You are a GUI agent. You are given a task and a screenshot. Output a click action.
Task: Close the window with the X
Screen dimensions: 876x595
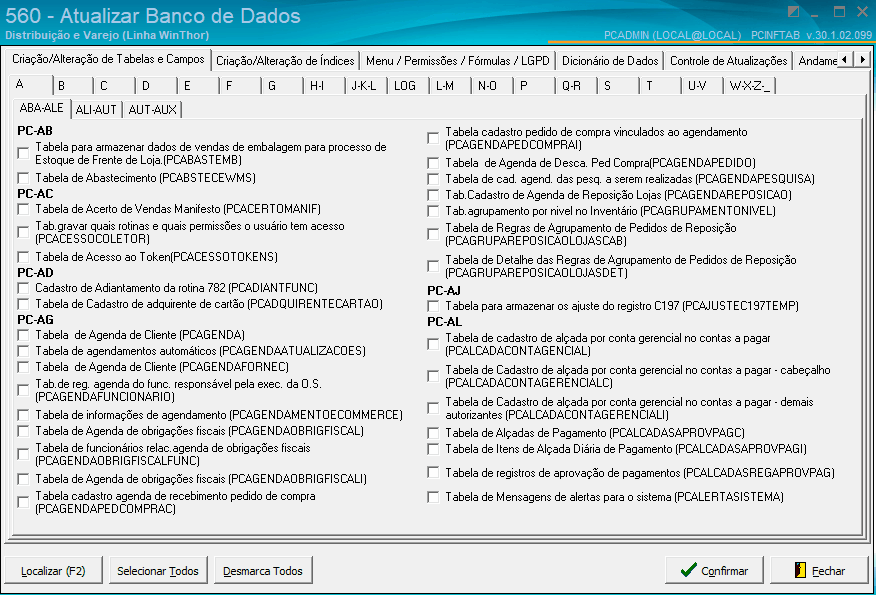pyautogui.click(x=862, y=11)
